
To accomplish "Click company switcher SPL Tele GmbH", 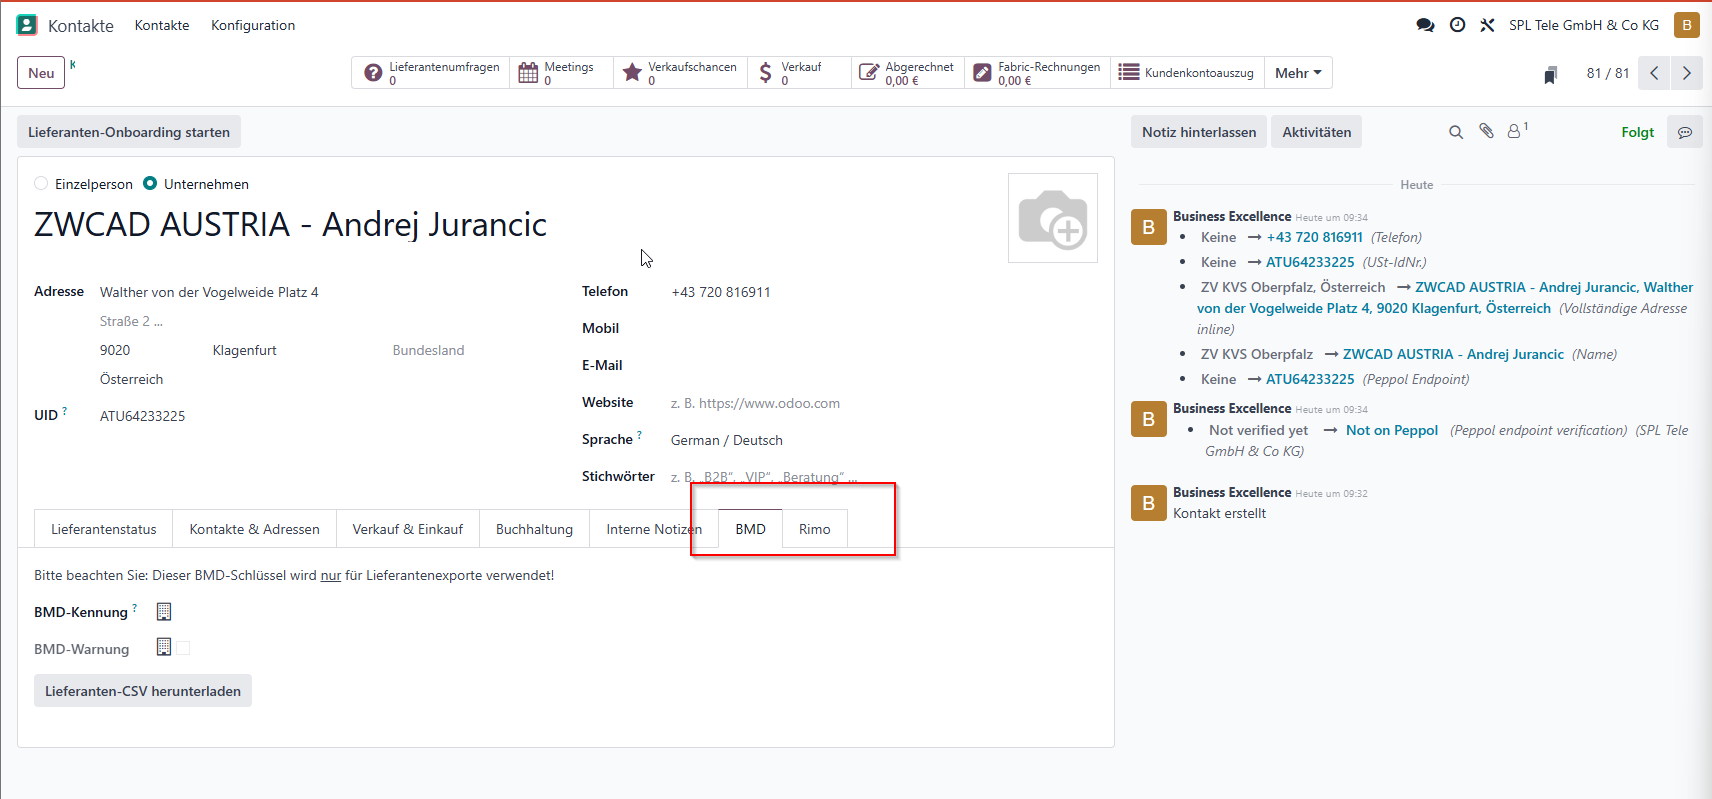I will pyautogui.click(x=1584, y=25).
